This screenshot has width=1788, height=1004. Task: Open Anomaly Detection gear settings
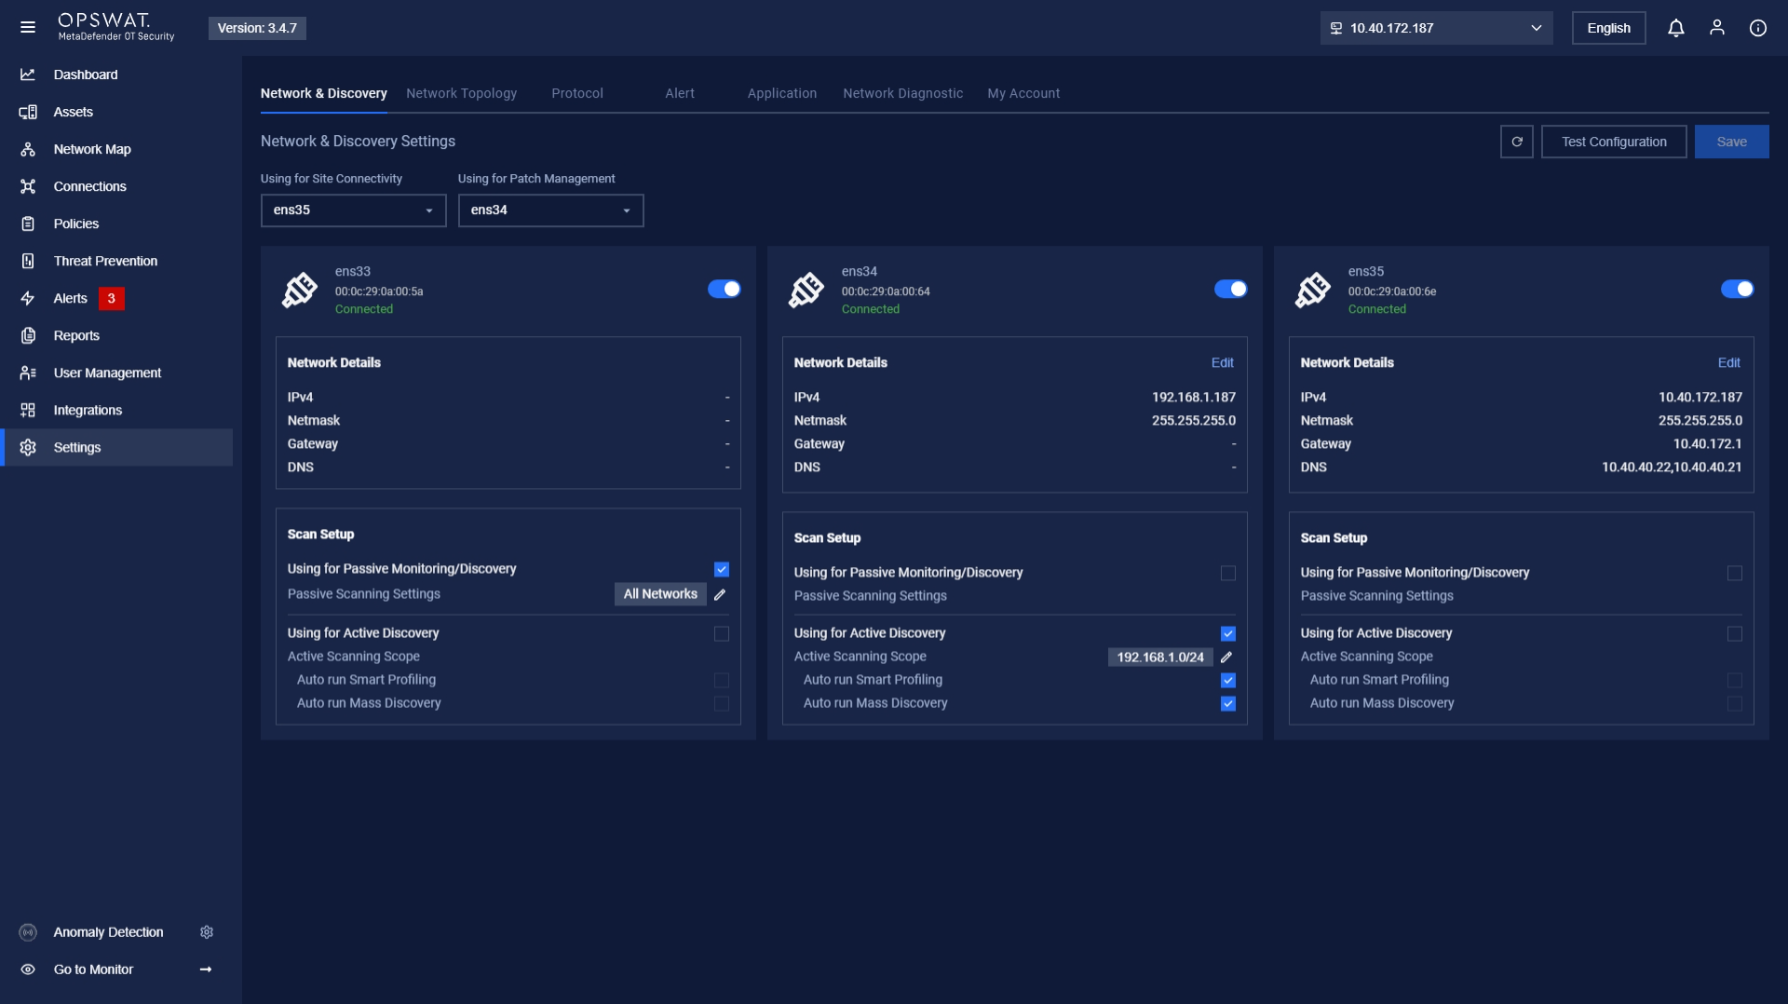click(x=207, y=932)
